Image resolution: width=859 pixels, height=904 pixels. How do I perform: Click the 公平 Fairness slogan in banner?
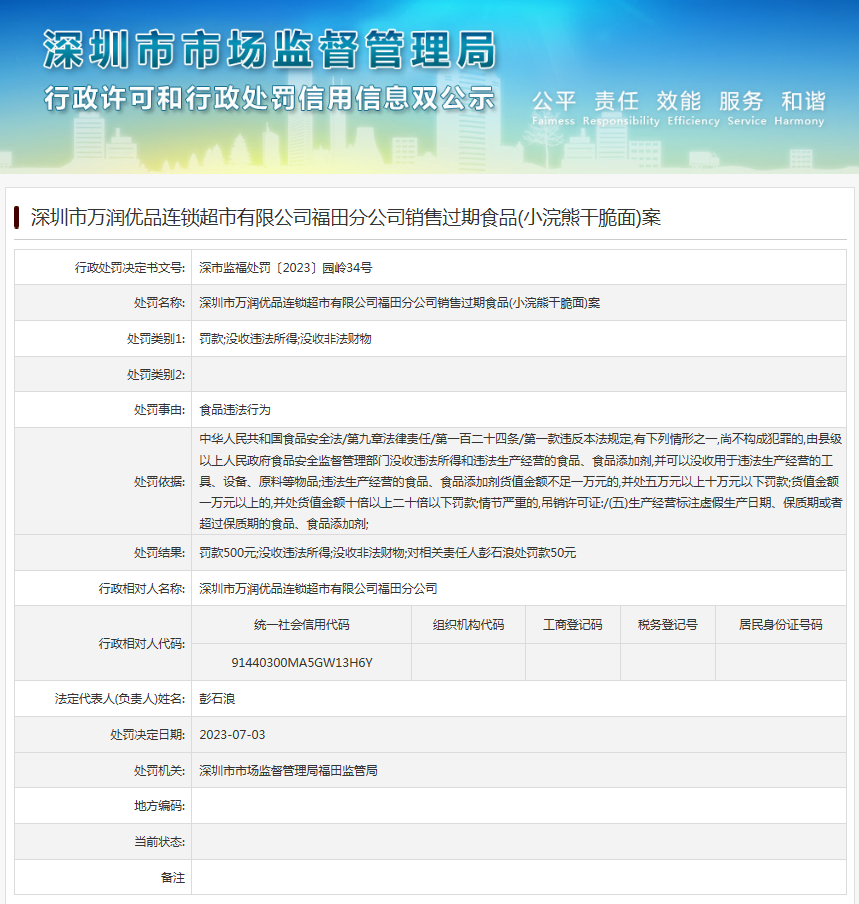[553, 108]
